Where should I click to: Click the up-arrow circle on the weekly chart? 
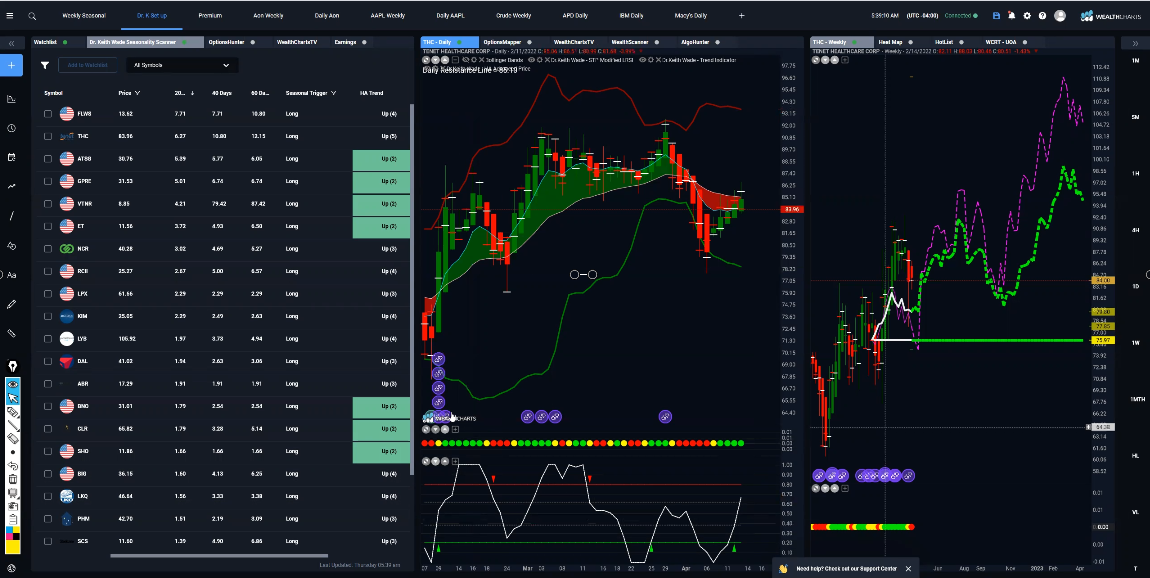click(x=835, y=60)
